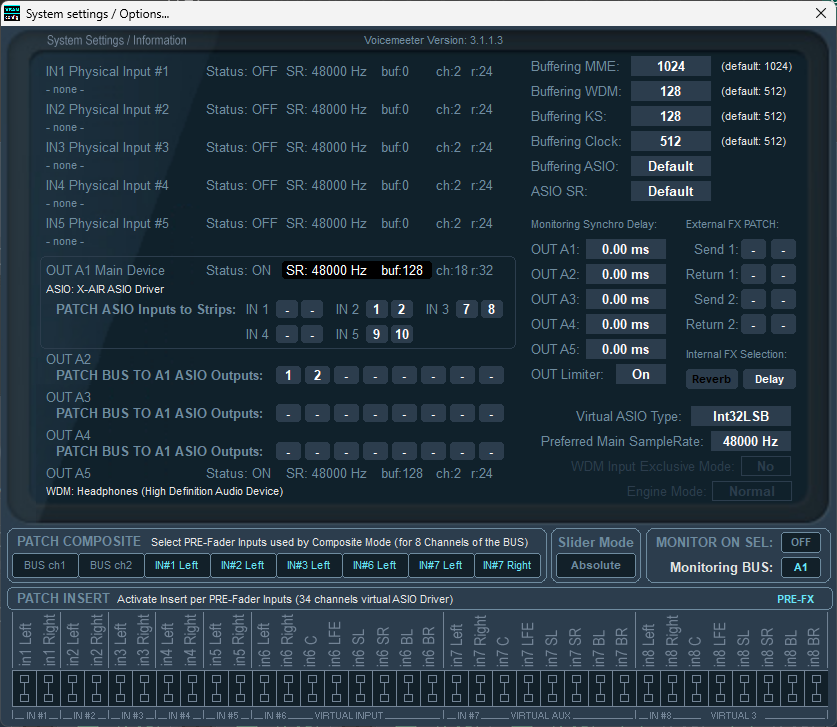Toggle MONITOR ON SEL off switch

point(800,542)
